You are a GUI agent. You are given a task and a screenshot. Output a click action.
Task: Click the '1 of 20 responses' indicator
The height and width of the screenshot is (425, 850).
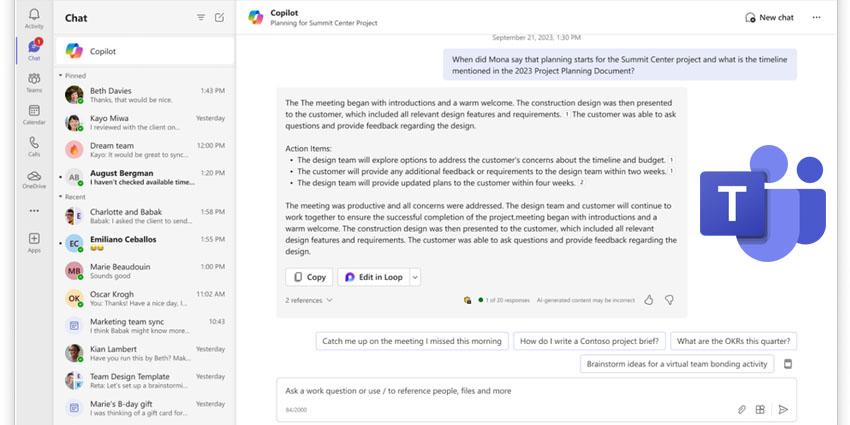[504, 300]
